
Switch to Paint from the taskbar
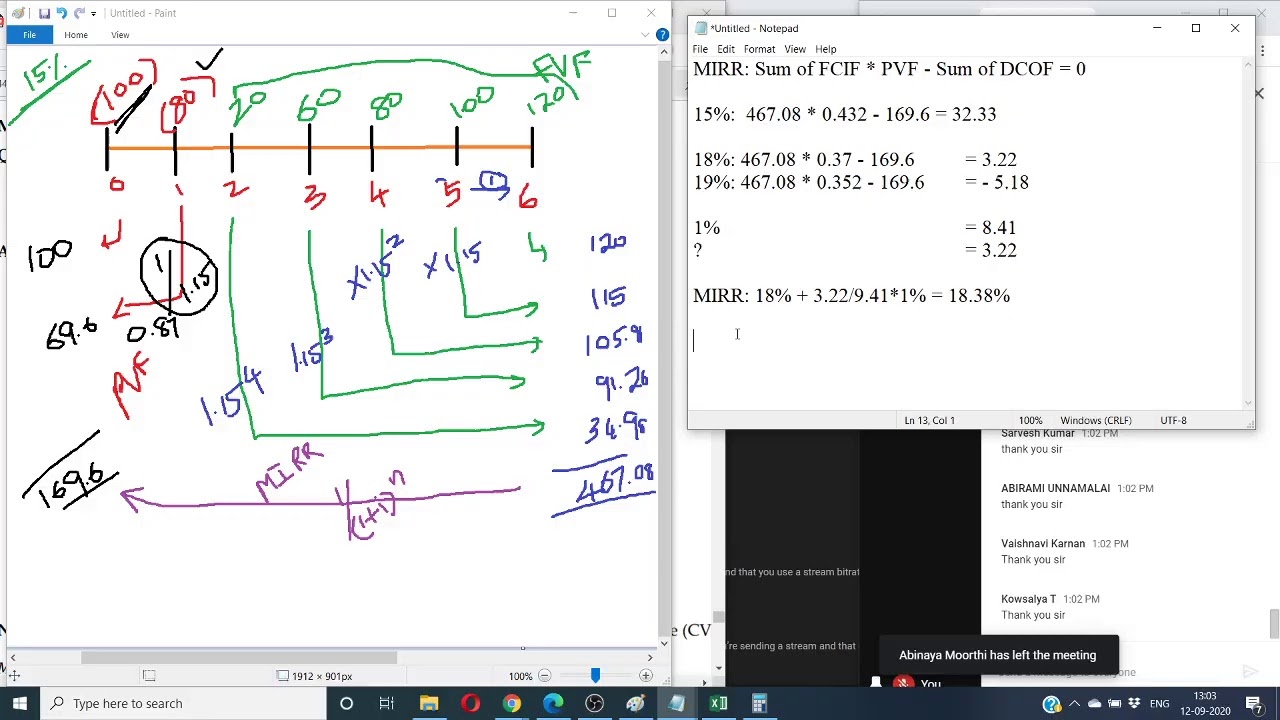click(636, 703)
